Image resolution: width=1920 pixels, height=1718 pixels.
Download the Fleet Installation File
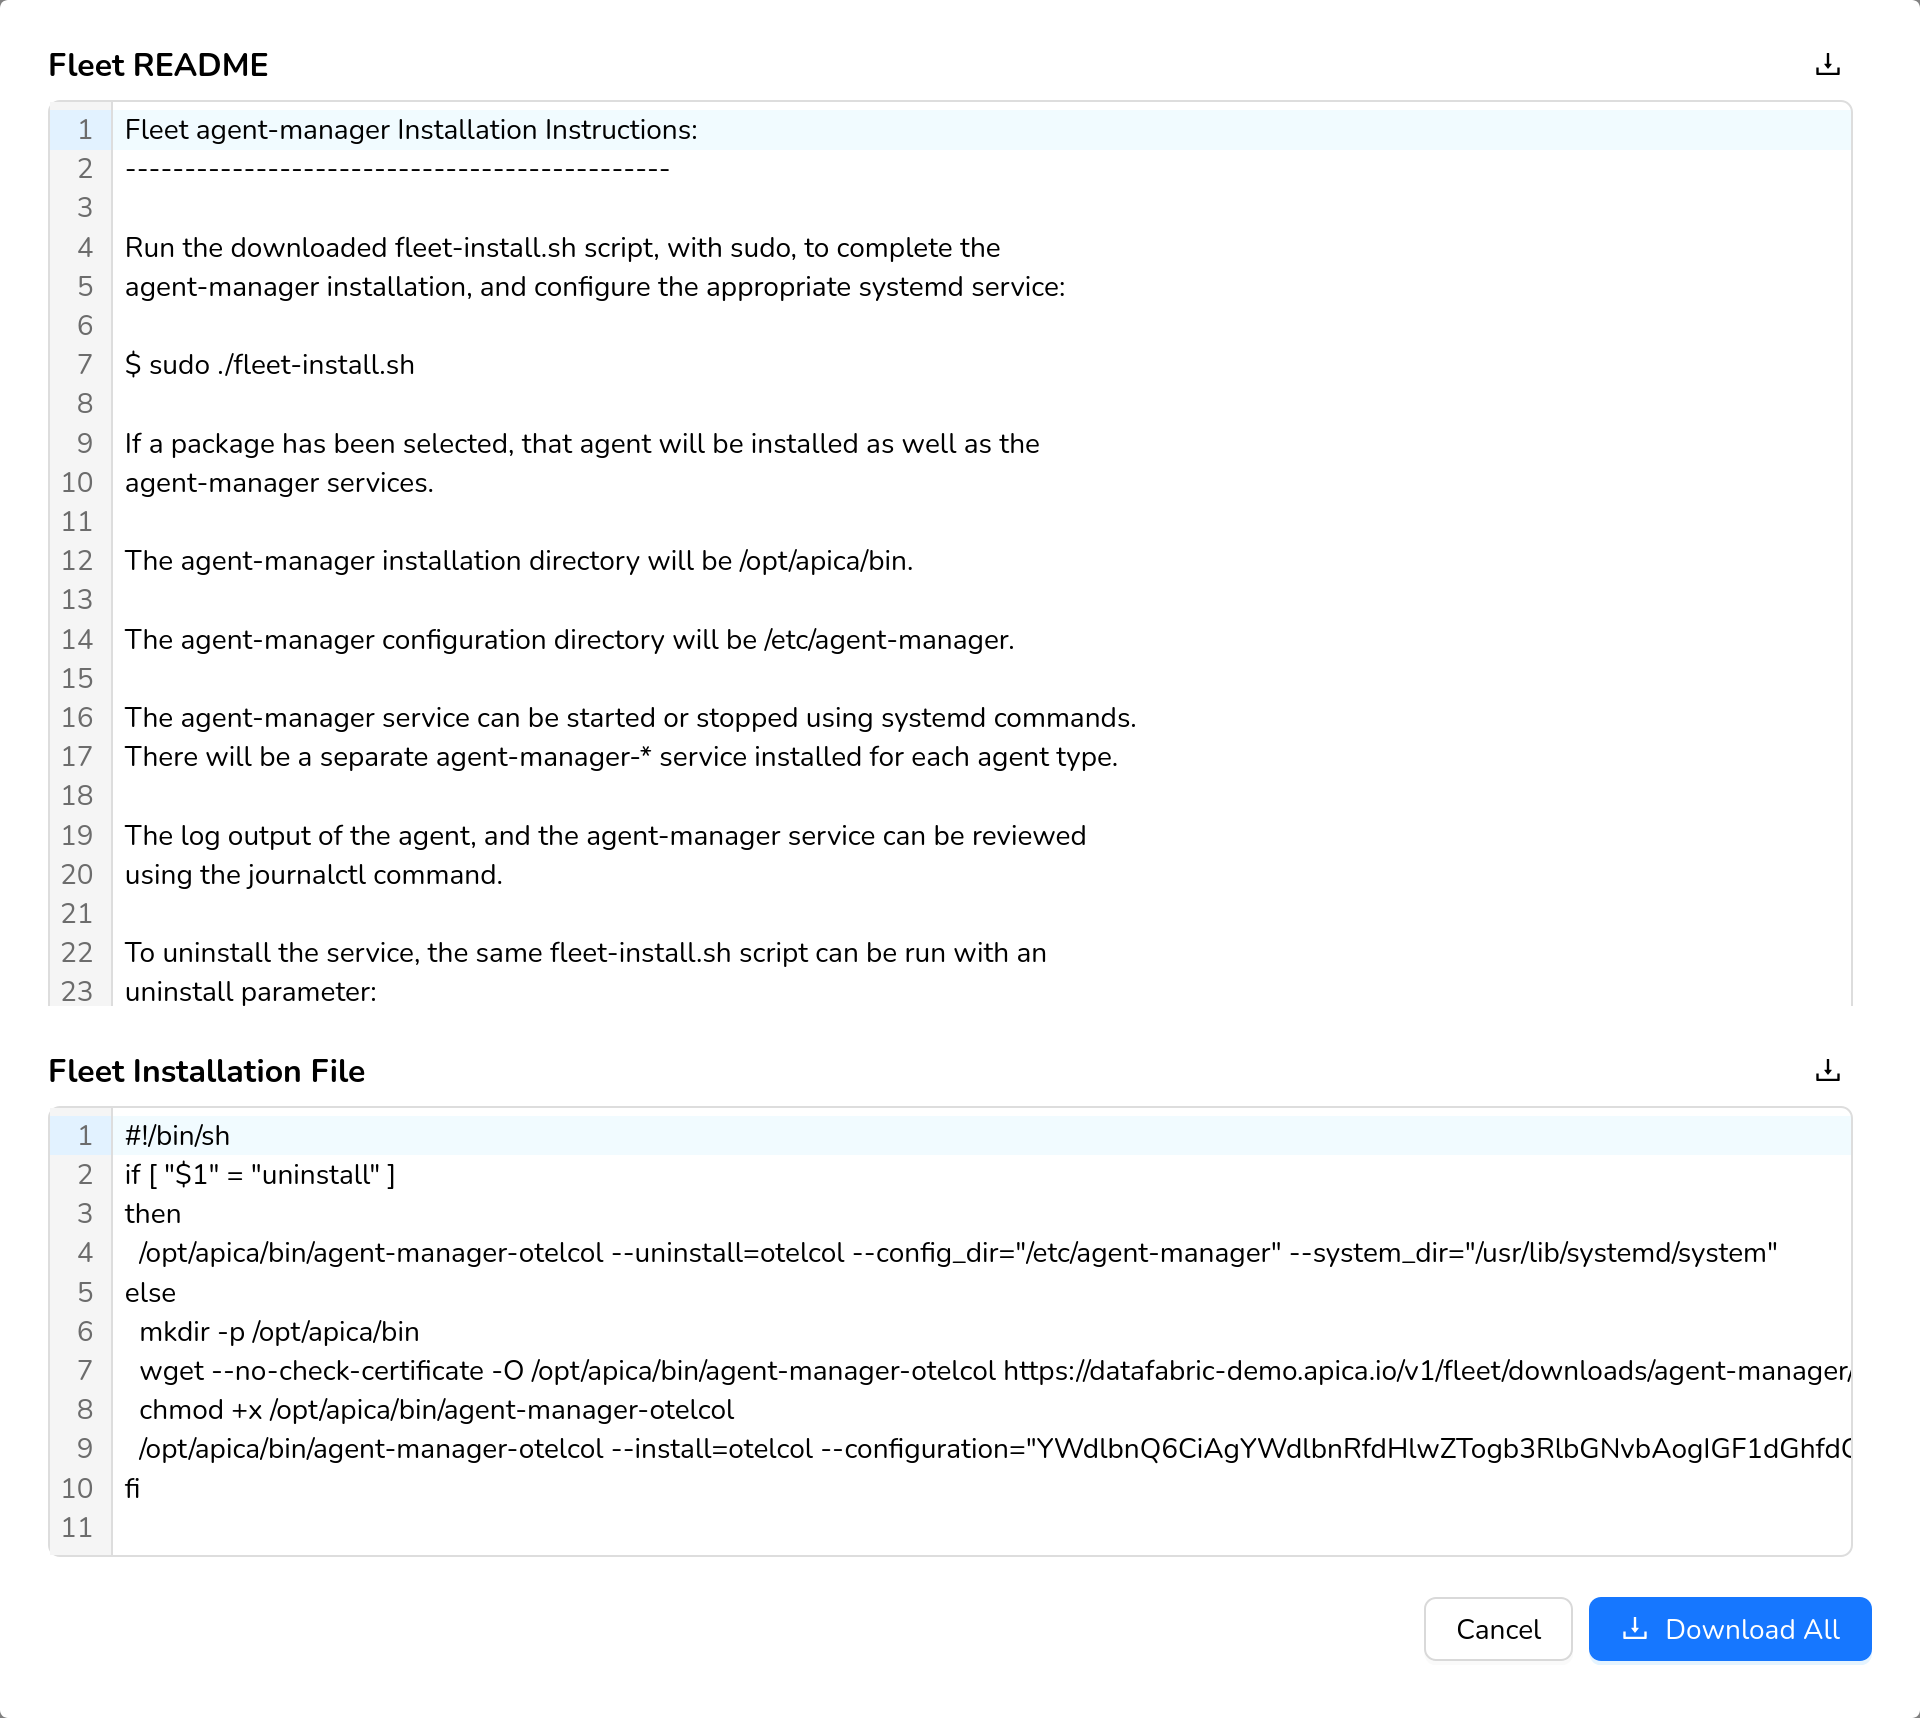tap(1827, 1071)
